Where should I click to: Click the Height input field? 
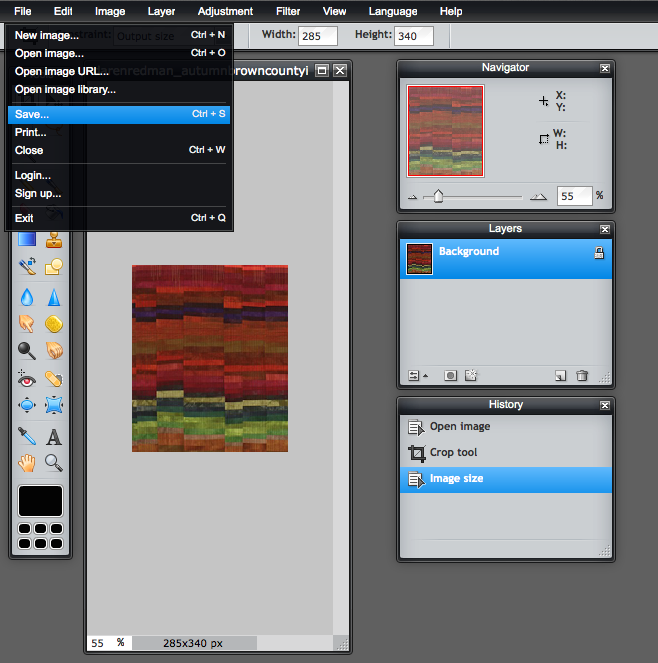tap(414, 36)
